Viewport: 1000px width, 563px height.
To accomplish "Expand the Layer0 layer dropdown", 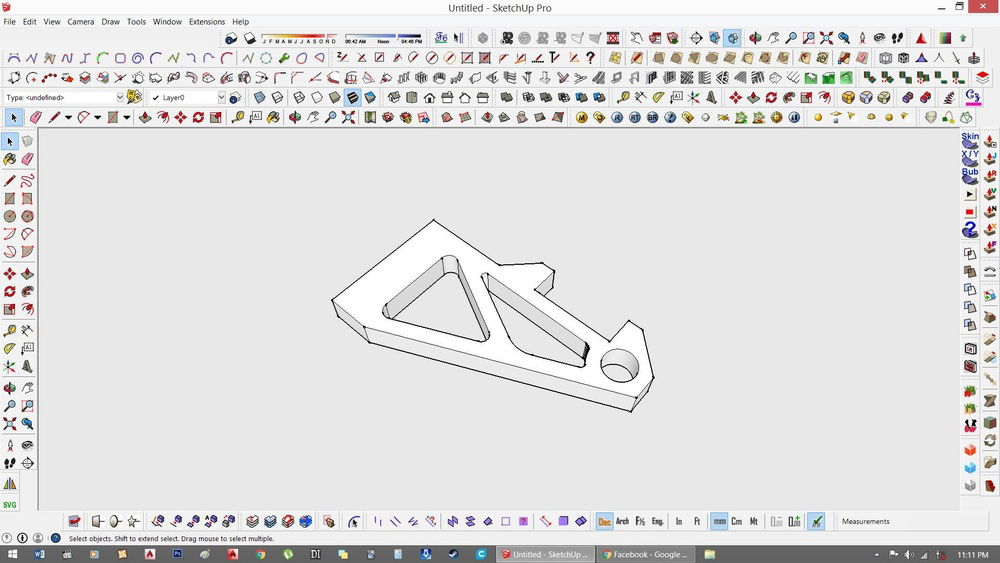I will pyautogui.click(x=220, y=98).
